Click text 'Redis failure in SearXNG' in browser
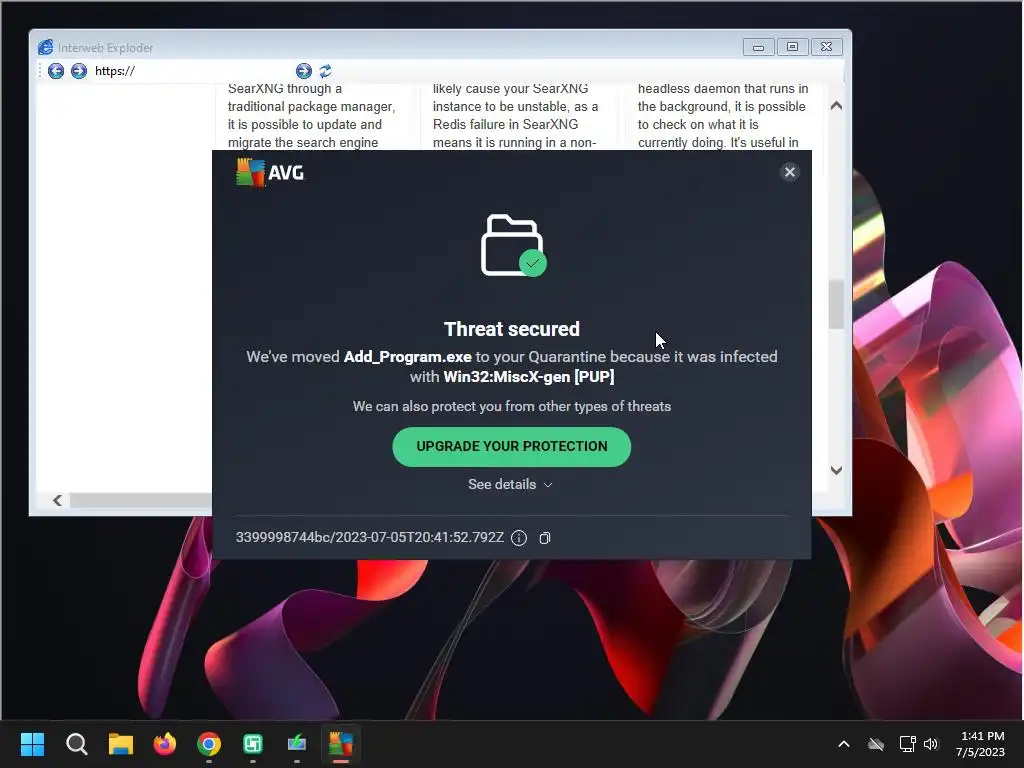1024x768 pixels. coord(505,124)
